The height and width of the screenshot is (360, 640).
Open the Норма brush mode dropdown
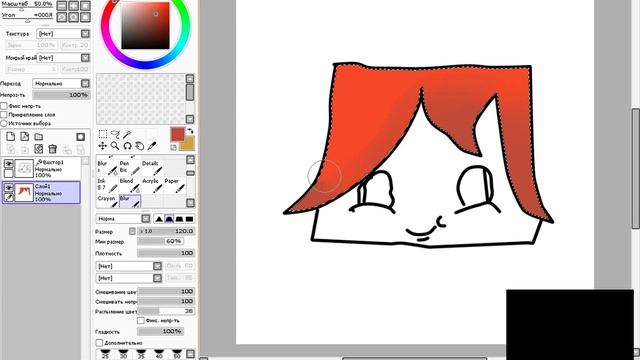[123, 219]
